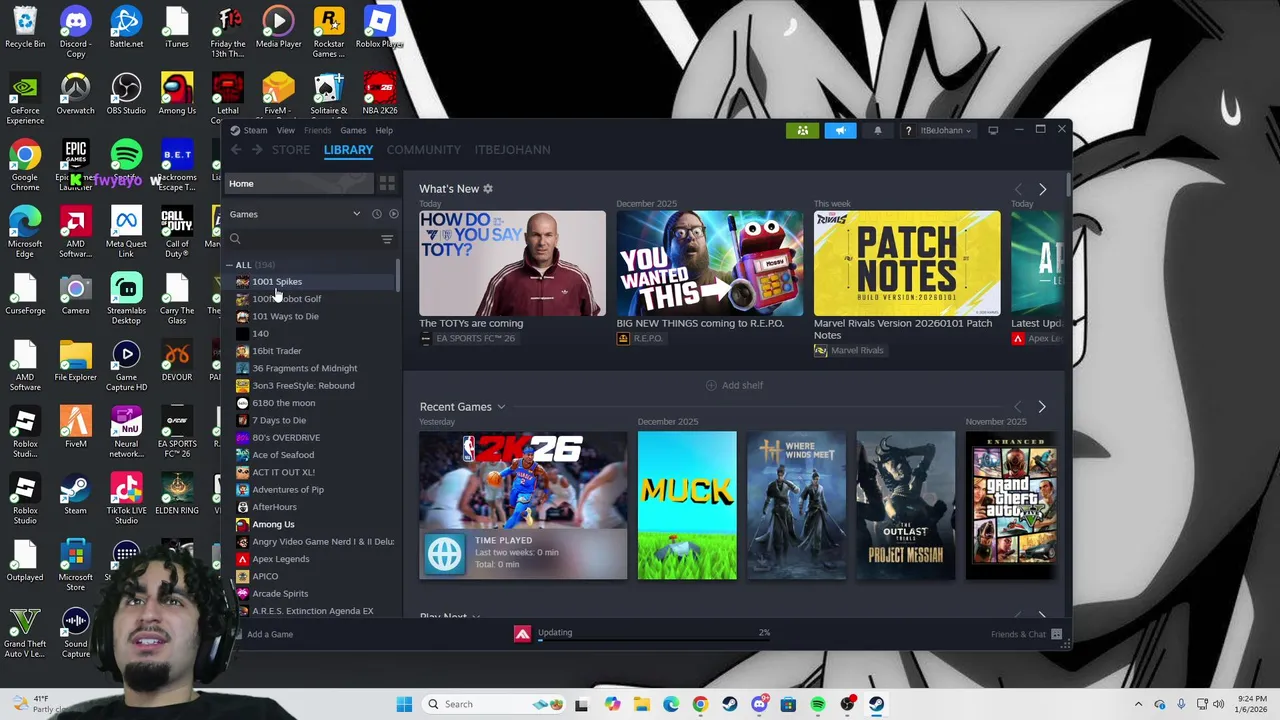
Task: Open the ITBEJOHANN profile tab
Action: 512,150
